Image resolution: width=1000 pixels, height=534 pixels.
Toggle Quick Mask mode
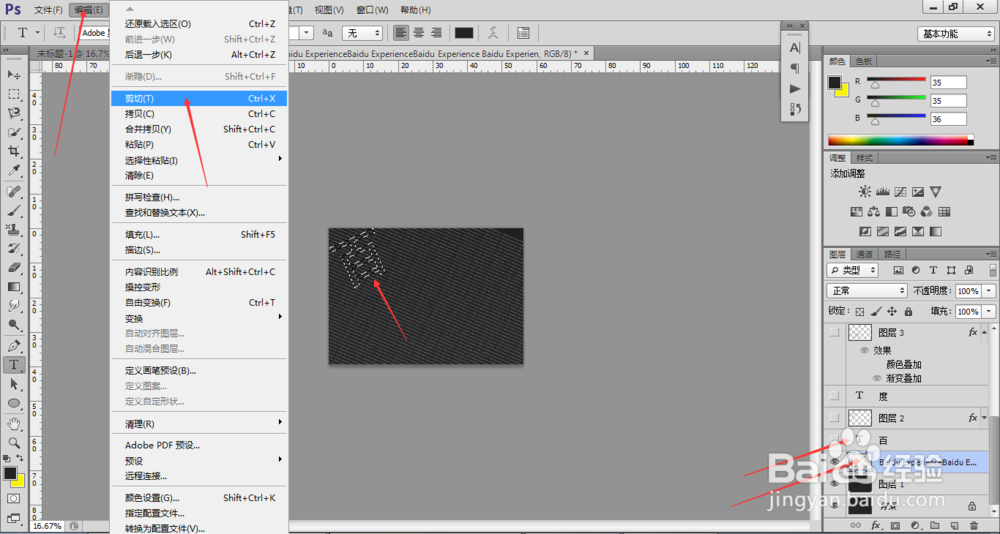(x=14, y=498)
